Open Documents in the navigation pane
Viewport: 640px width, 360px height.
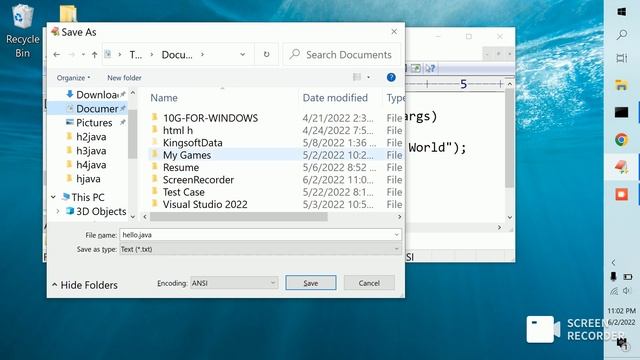pyautogui.click(x=97, y=109)
